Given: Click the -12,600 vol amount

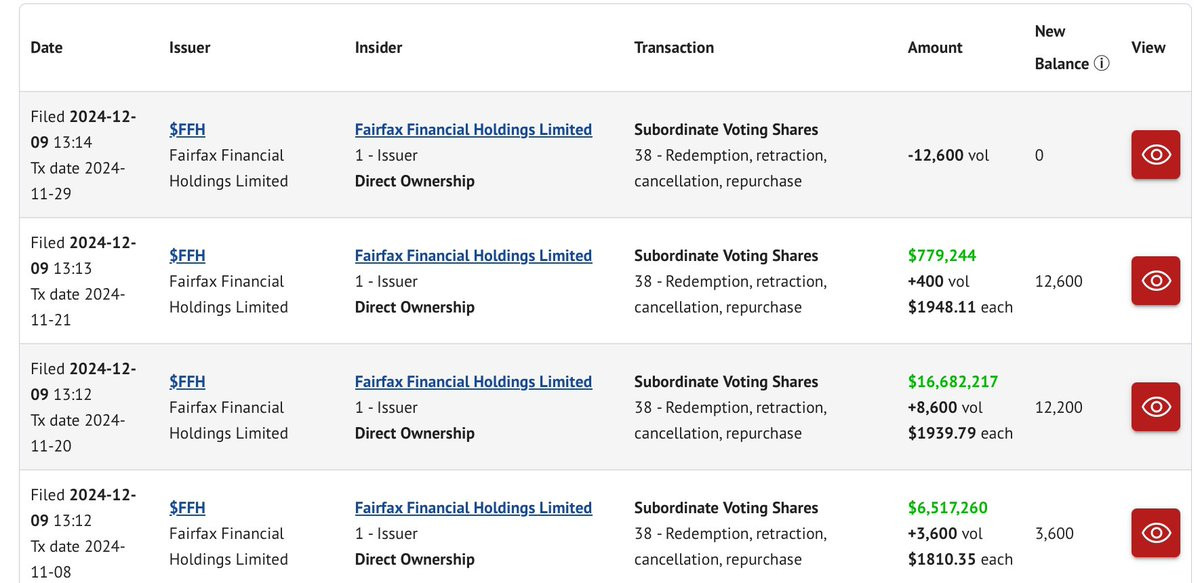Looking at the screenshot, I should point(948,155).
